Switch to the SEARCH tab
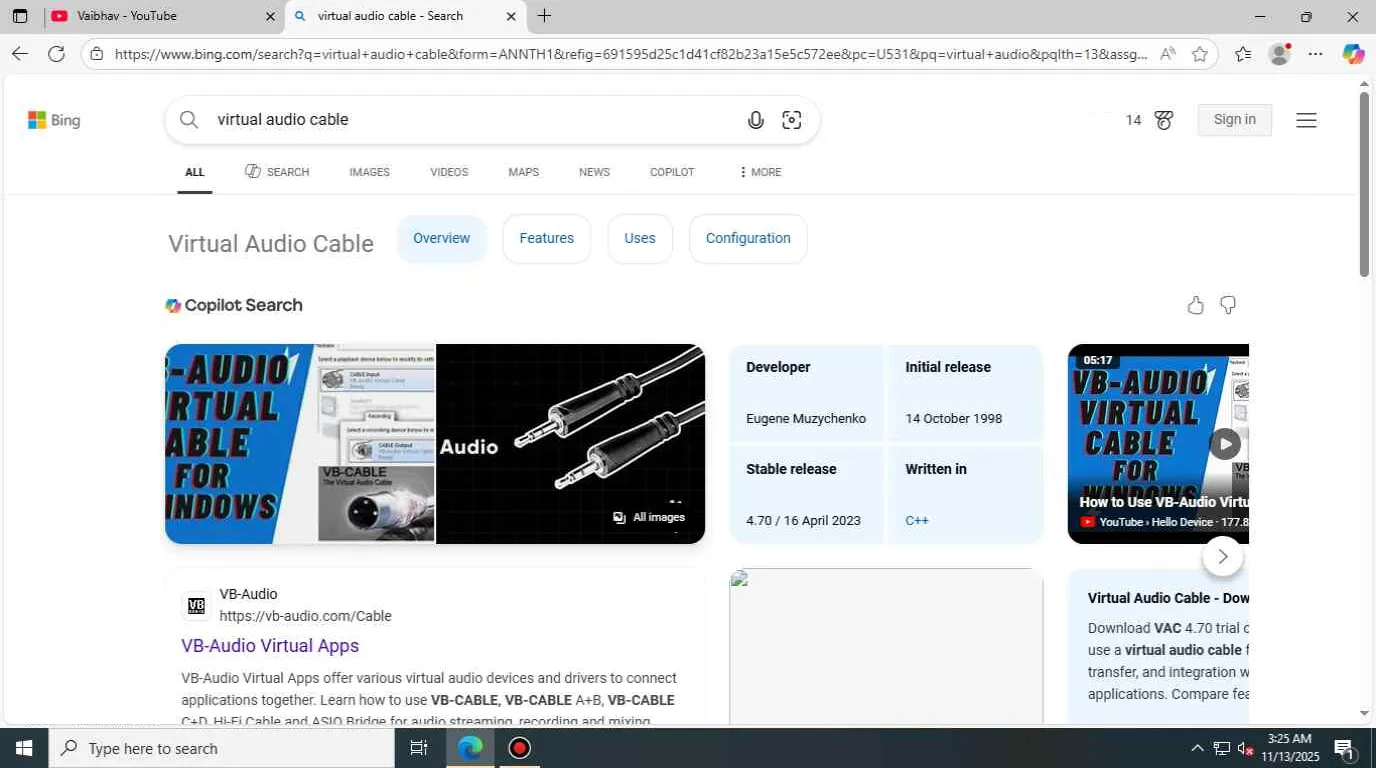 pos(277,172)
